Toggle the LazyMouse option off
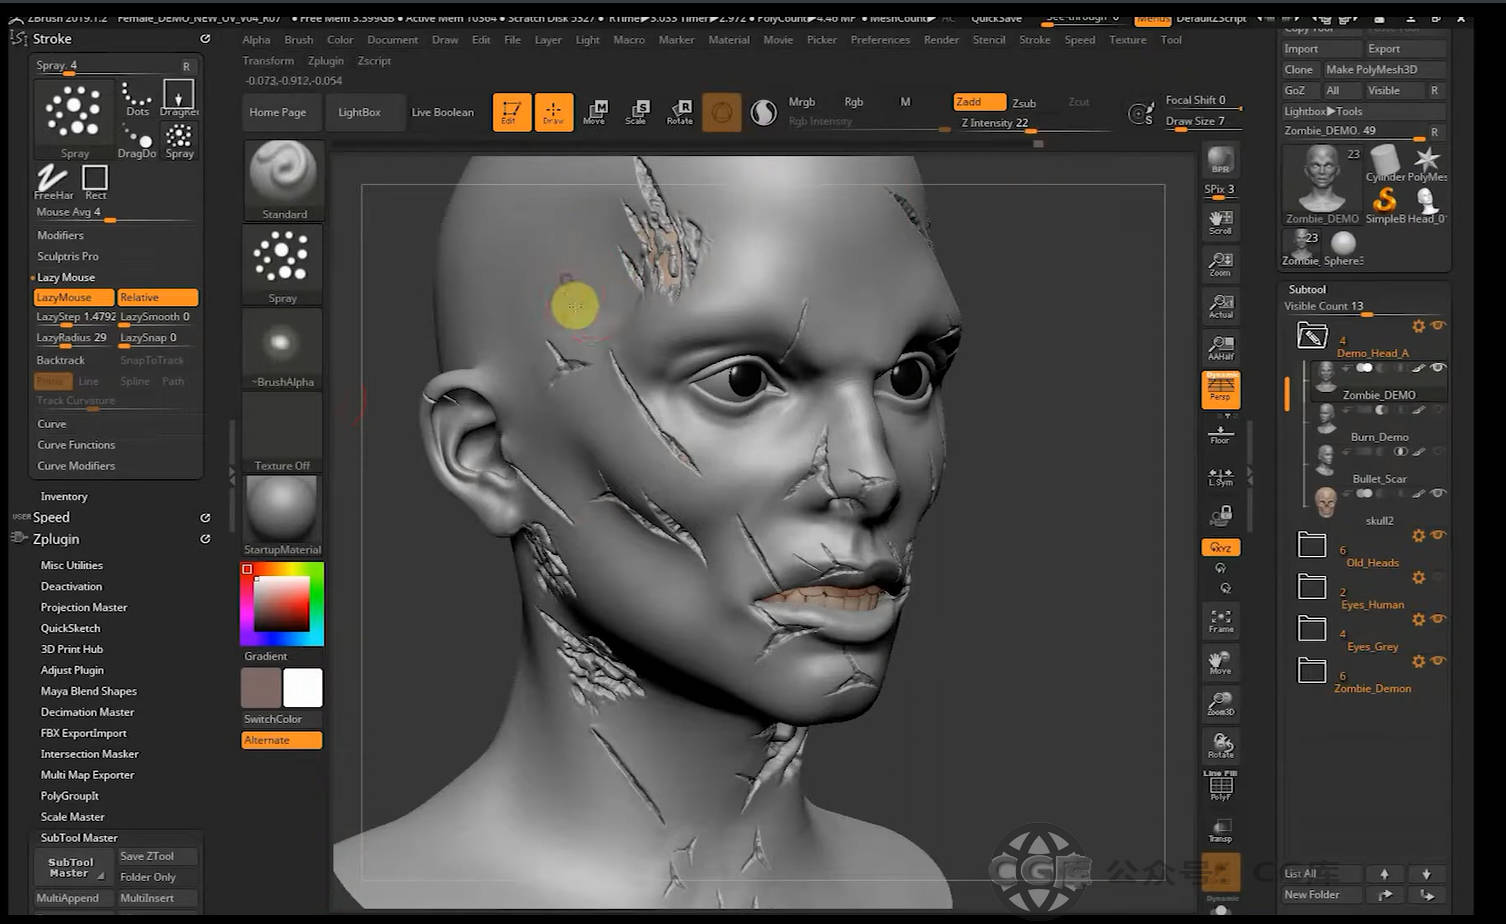Viewport: 1506px width, 924px height. pos(73,297)
